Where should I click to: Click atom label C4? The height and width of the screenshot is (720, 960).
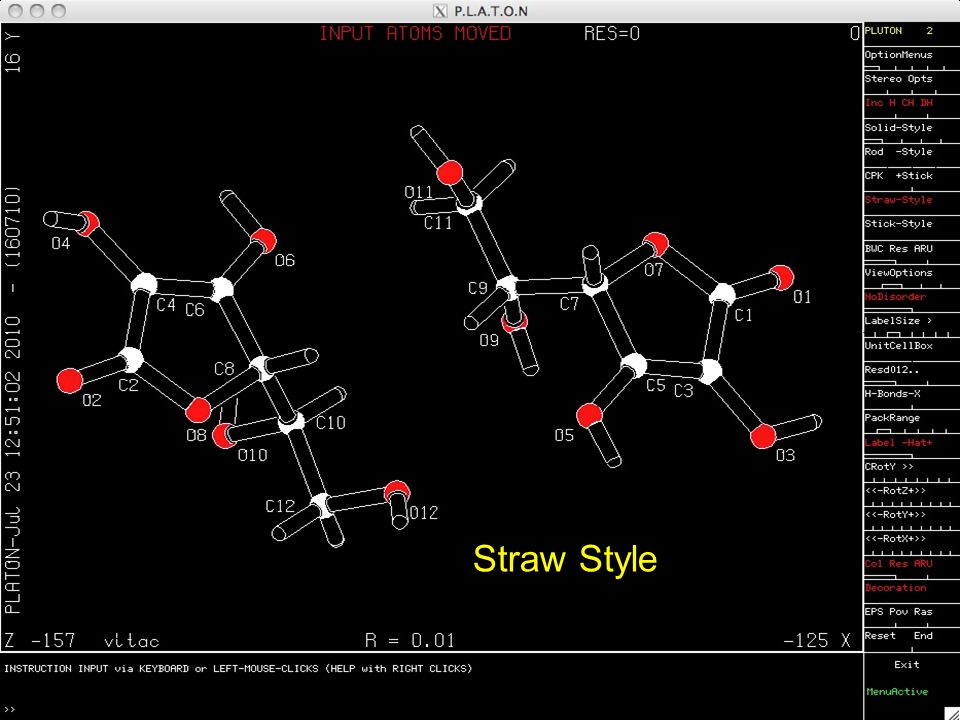click(166, 304)
